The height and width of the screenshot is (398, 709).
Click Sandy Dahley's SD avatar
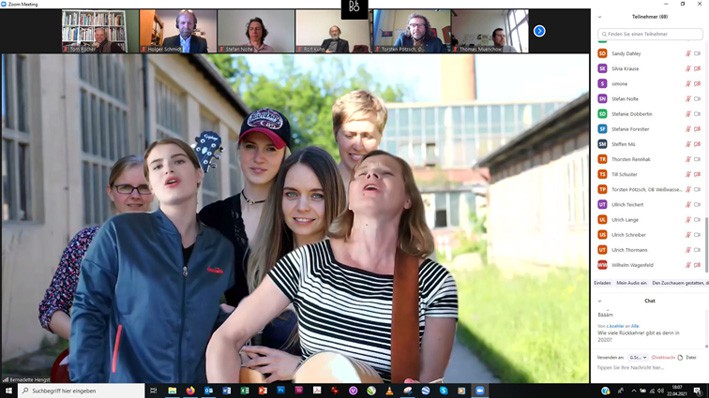(x=602, y=53)
